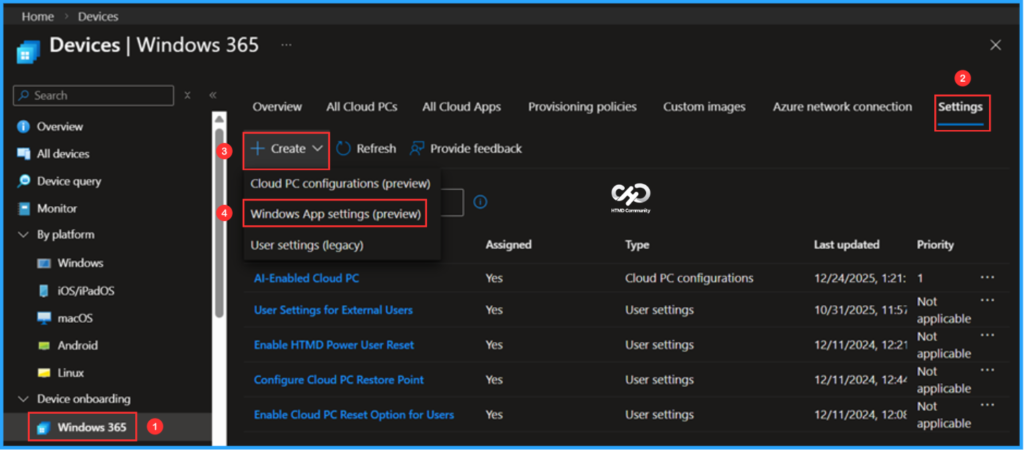Open more options for Configure Cloud PC Restore Point
Screen dimensions: 1024x450
pos(987,370)
